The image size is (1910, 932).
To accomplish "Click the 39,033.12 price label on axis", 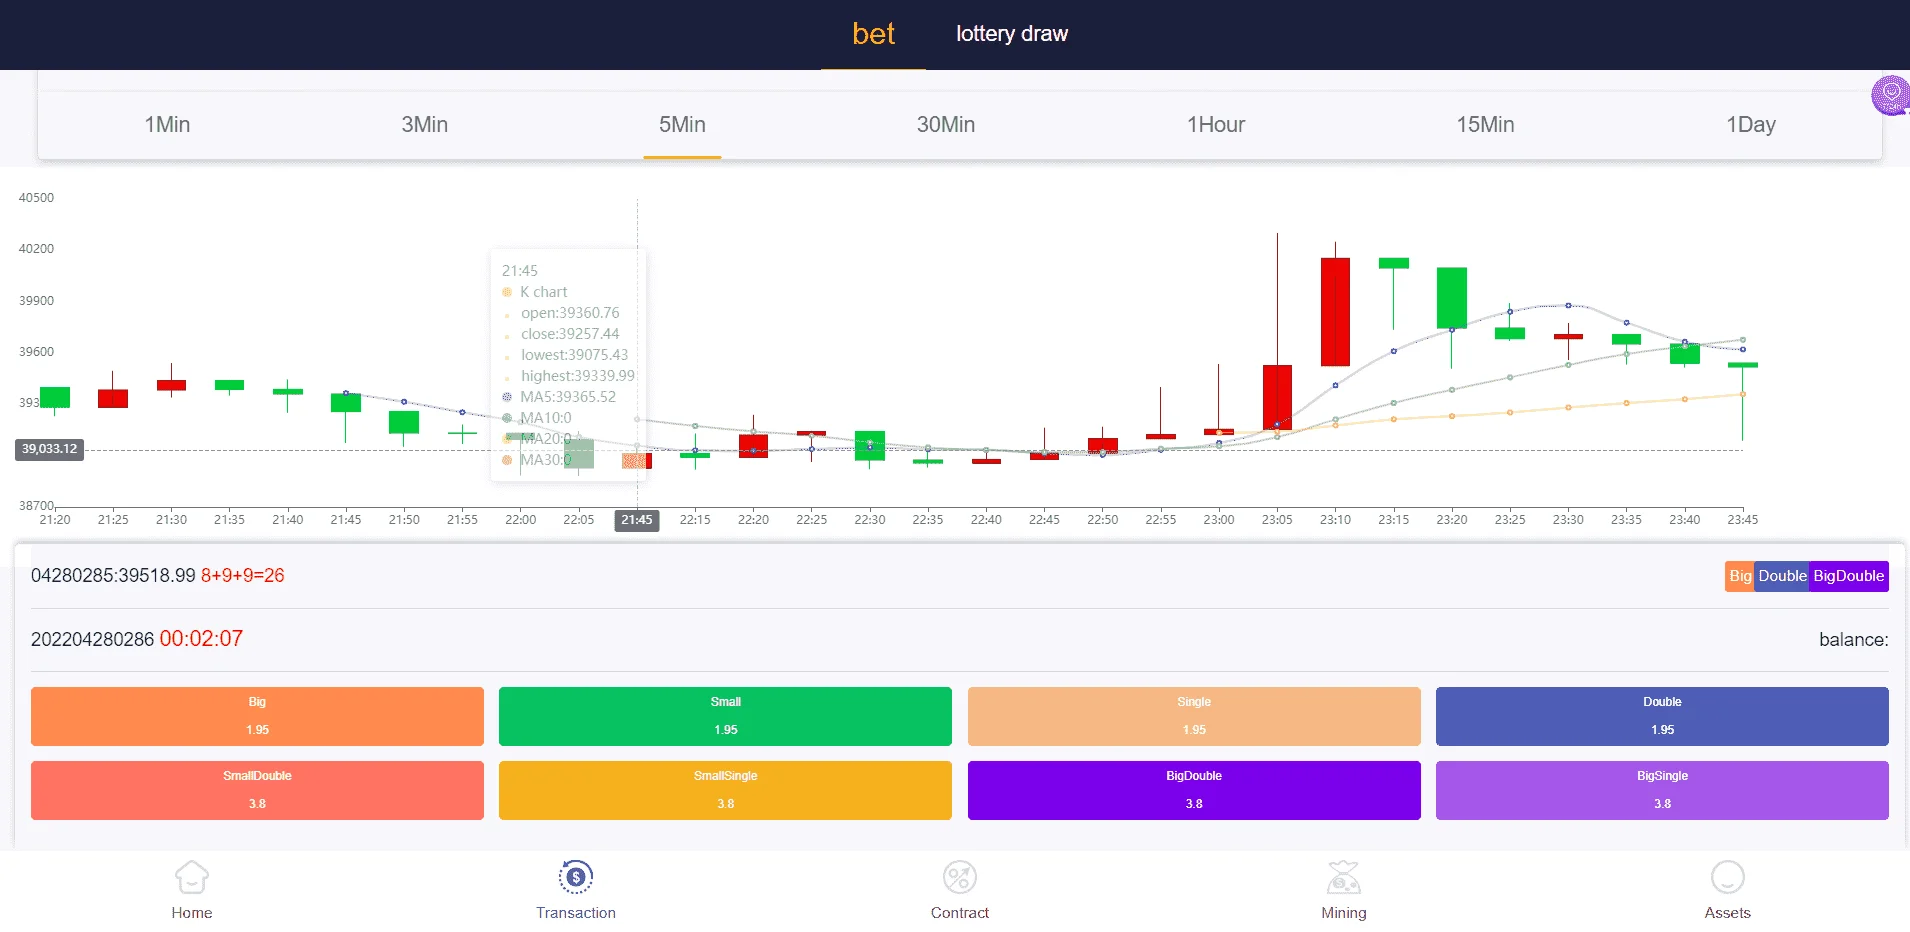I will (x=49, y=449).
